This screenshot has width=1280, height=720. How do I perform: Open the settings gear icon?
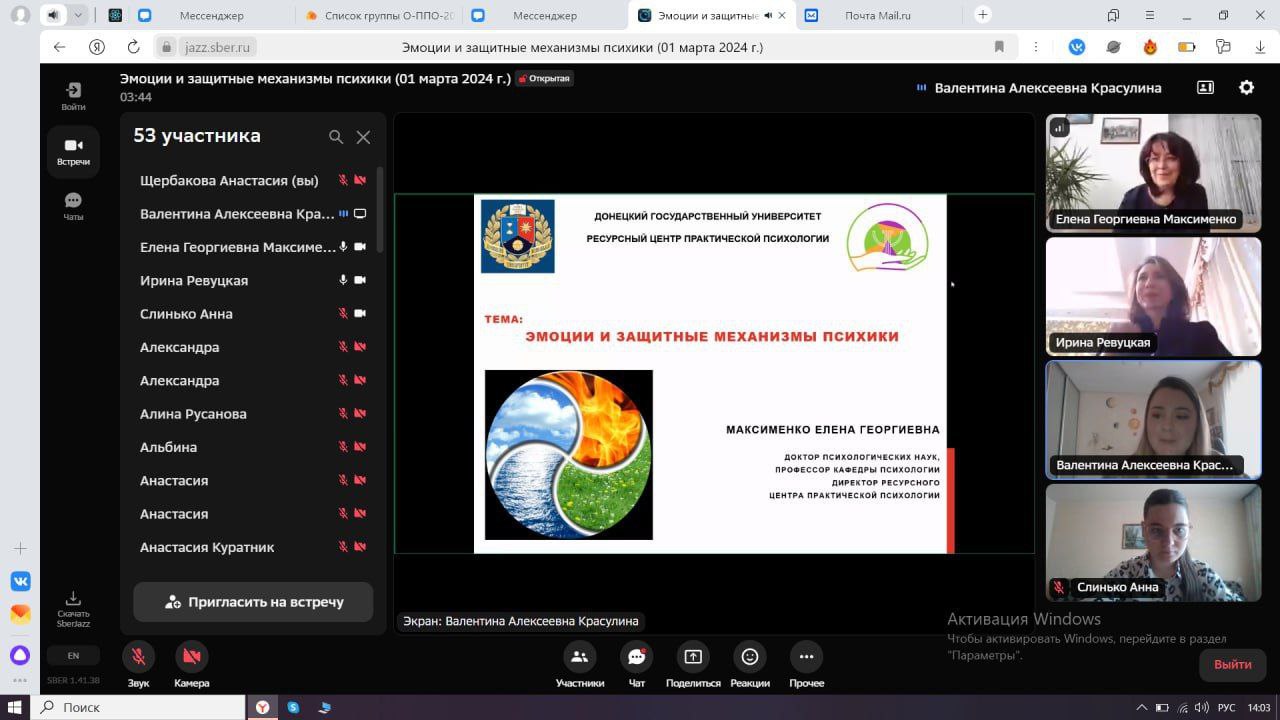pos(1246,87)
